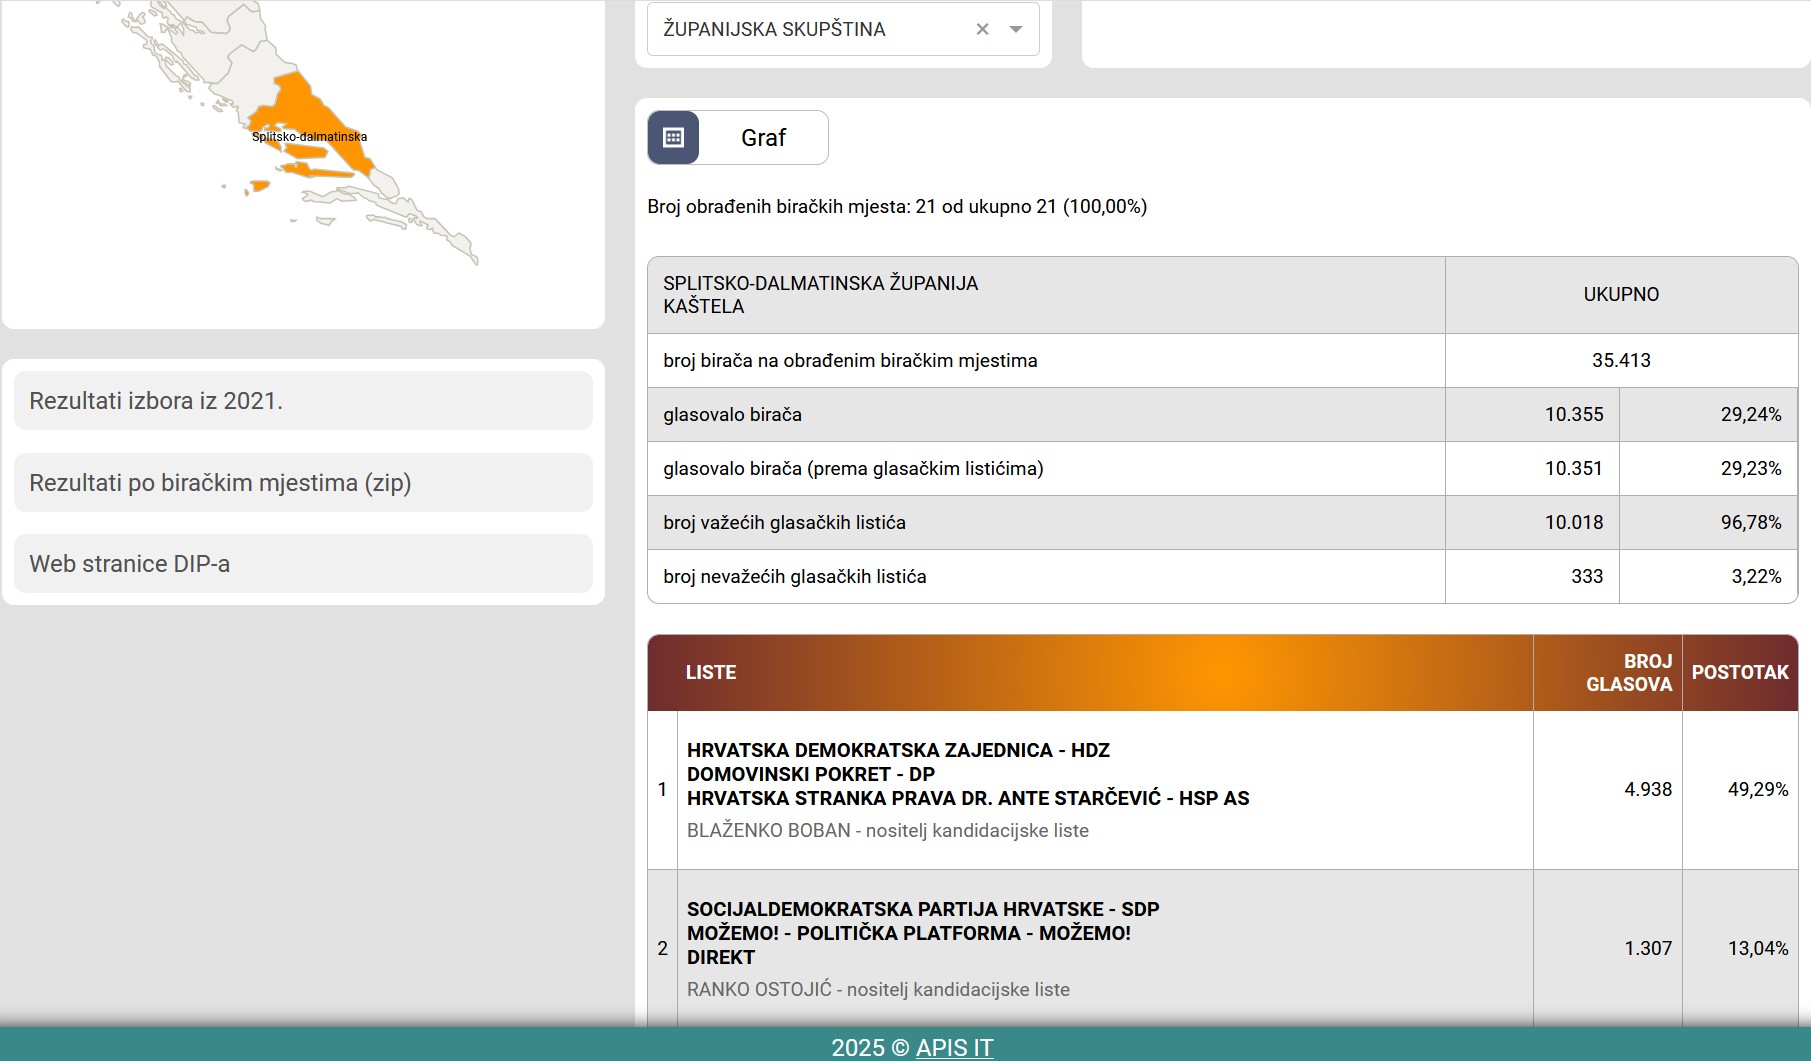Select the SDP coalition list row

pyautogui.click(x=922, y=933)
